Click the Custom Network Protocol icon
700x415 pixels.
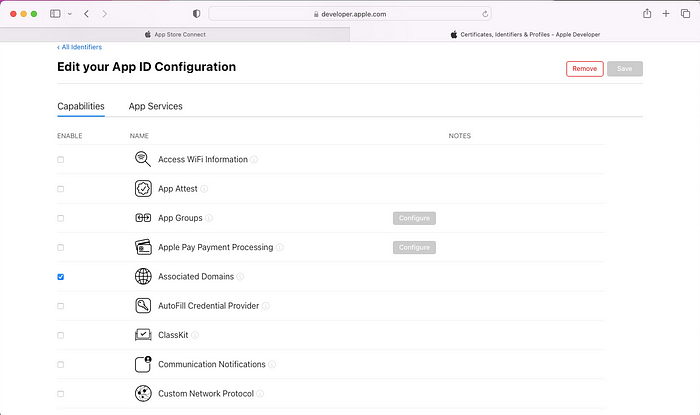click(x=143, y=394)
